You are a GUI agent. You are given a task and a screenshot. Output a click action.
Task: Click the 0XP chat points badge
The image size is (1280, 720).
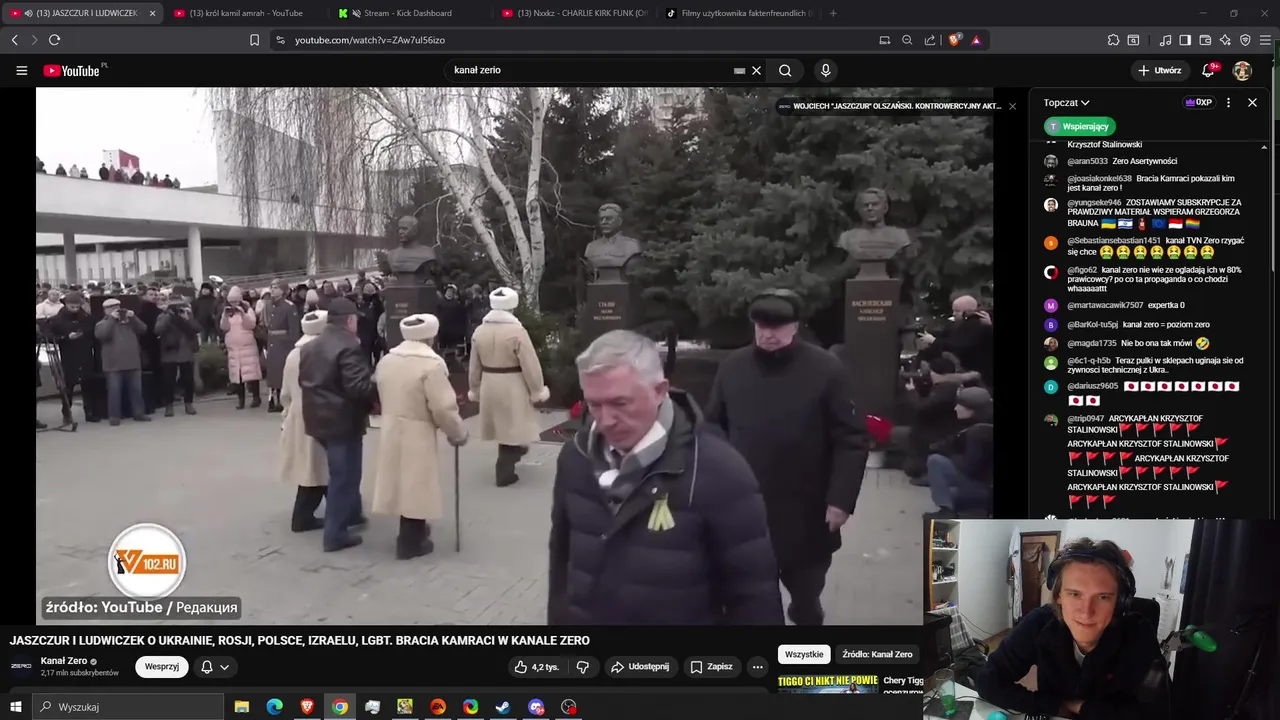pos(1198,102)
